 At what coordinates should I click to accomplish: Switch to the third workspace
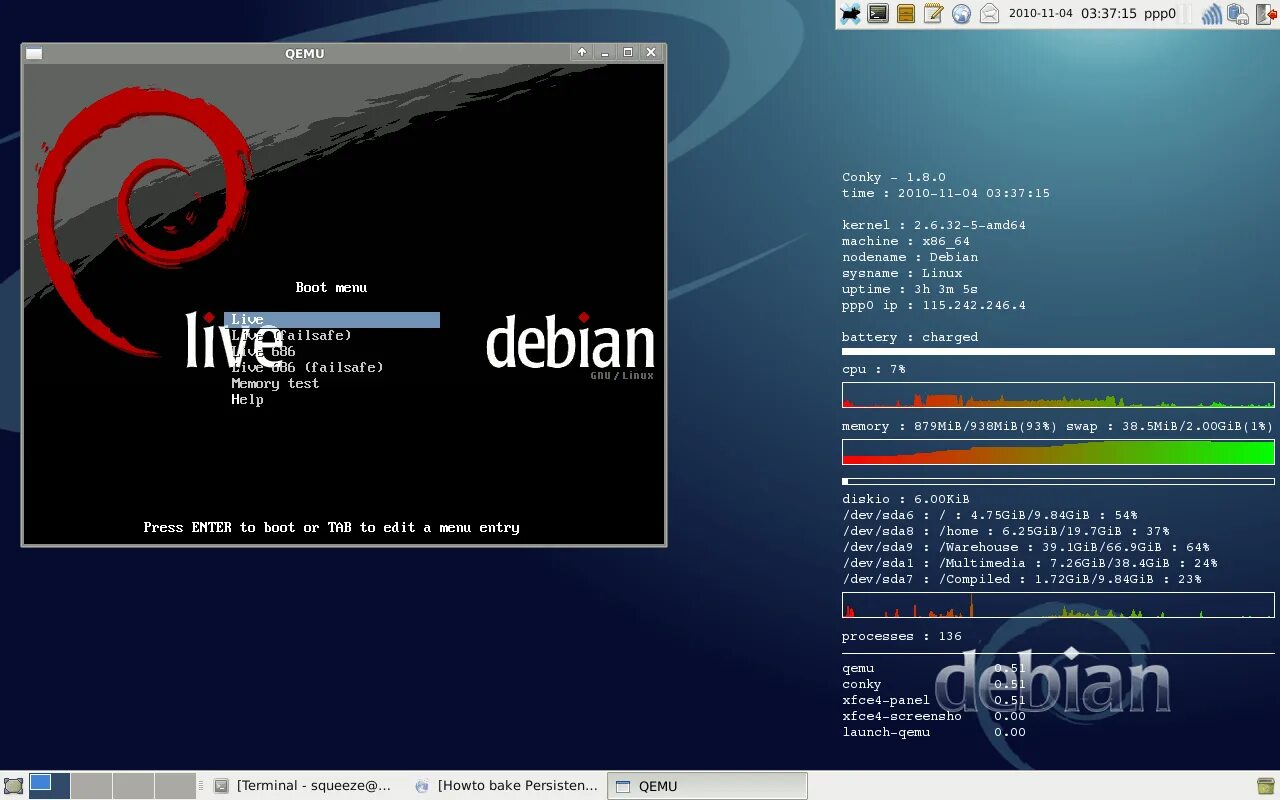point(133,786)
